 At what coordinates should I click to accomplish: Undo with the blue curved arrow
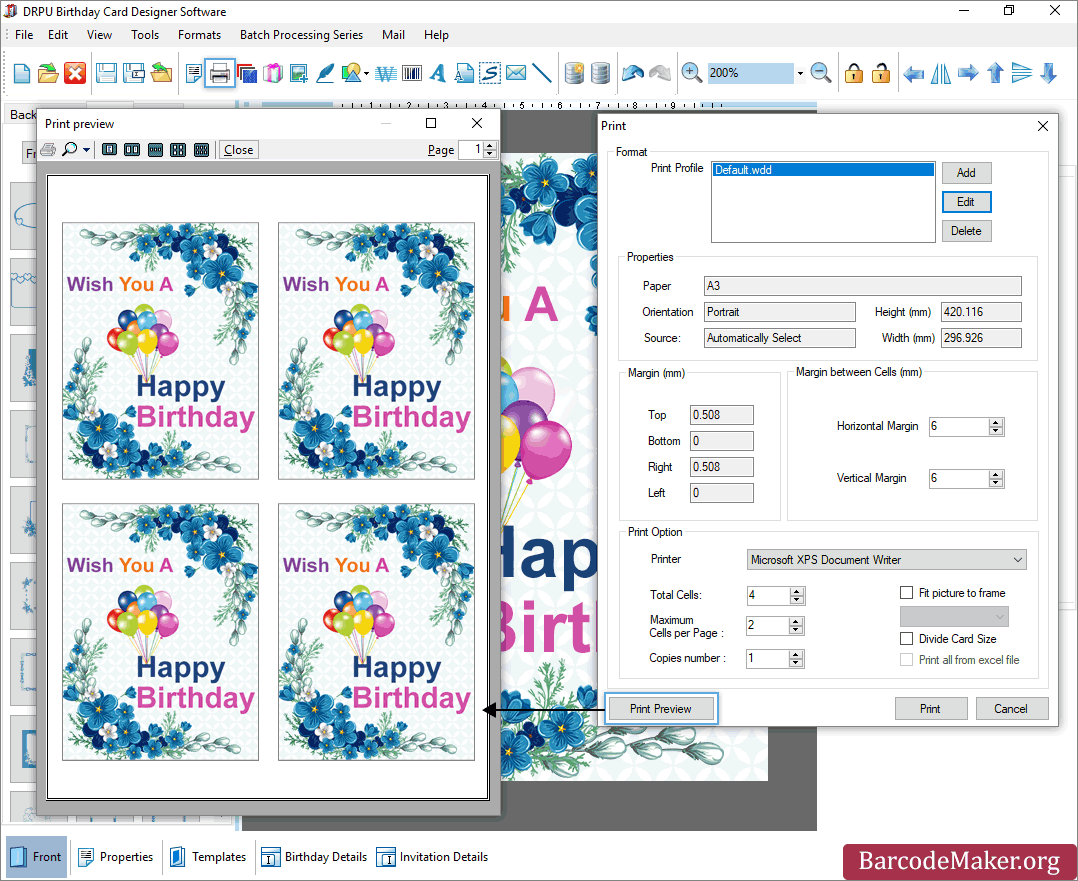(x=632, y=72)
